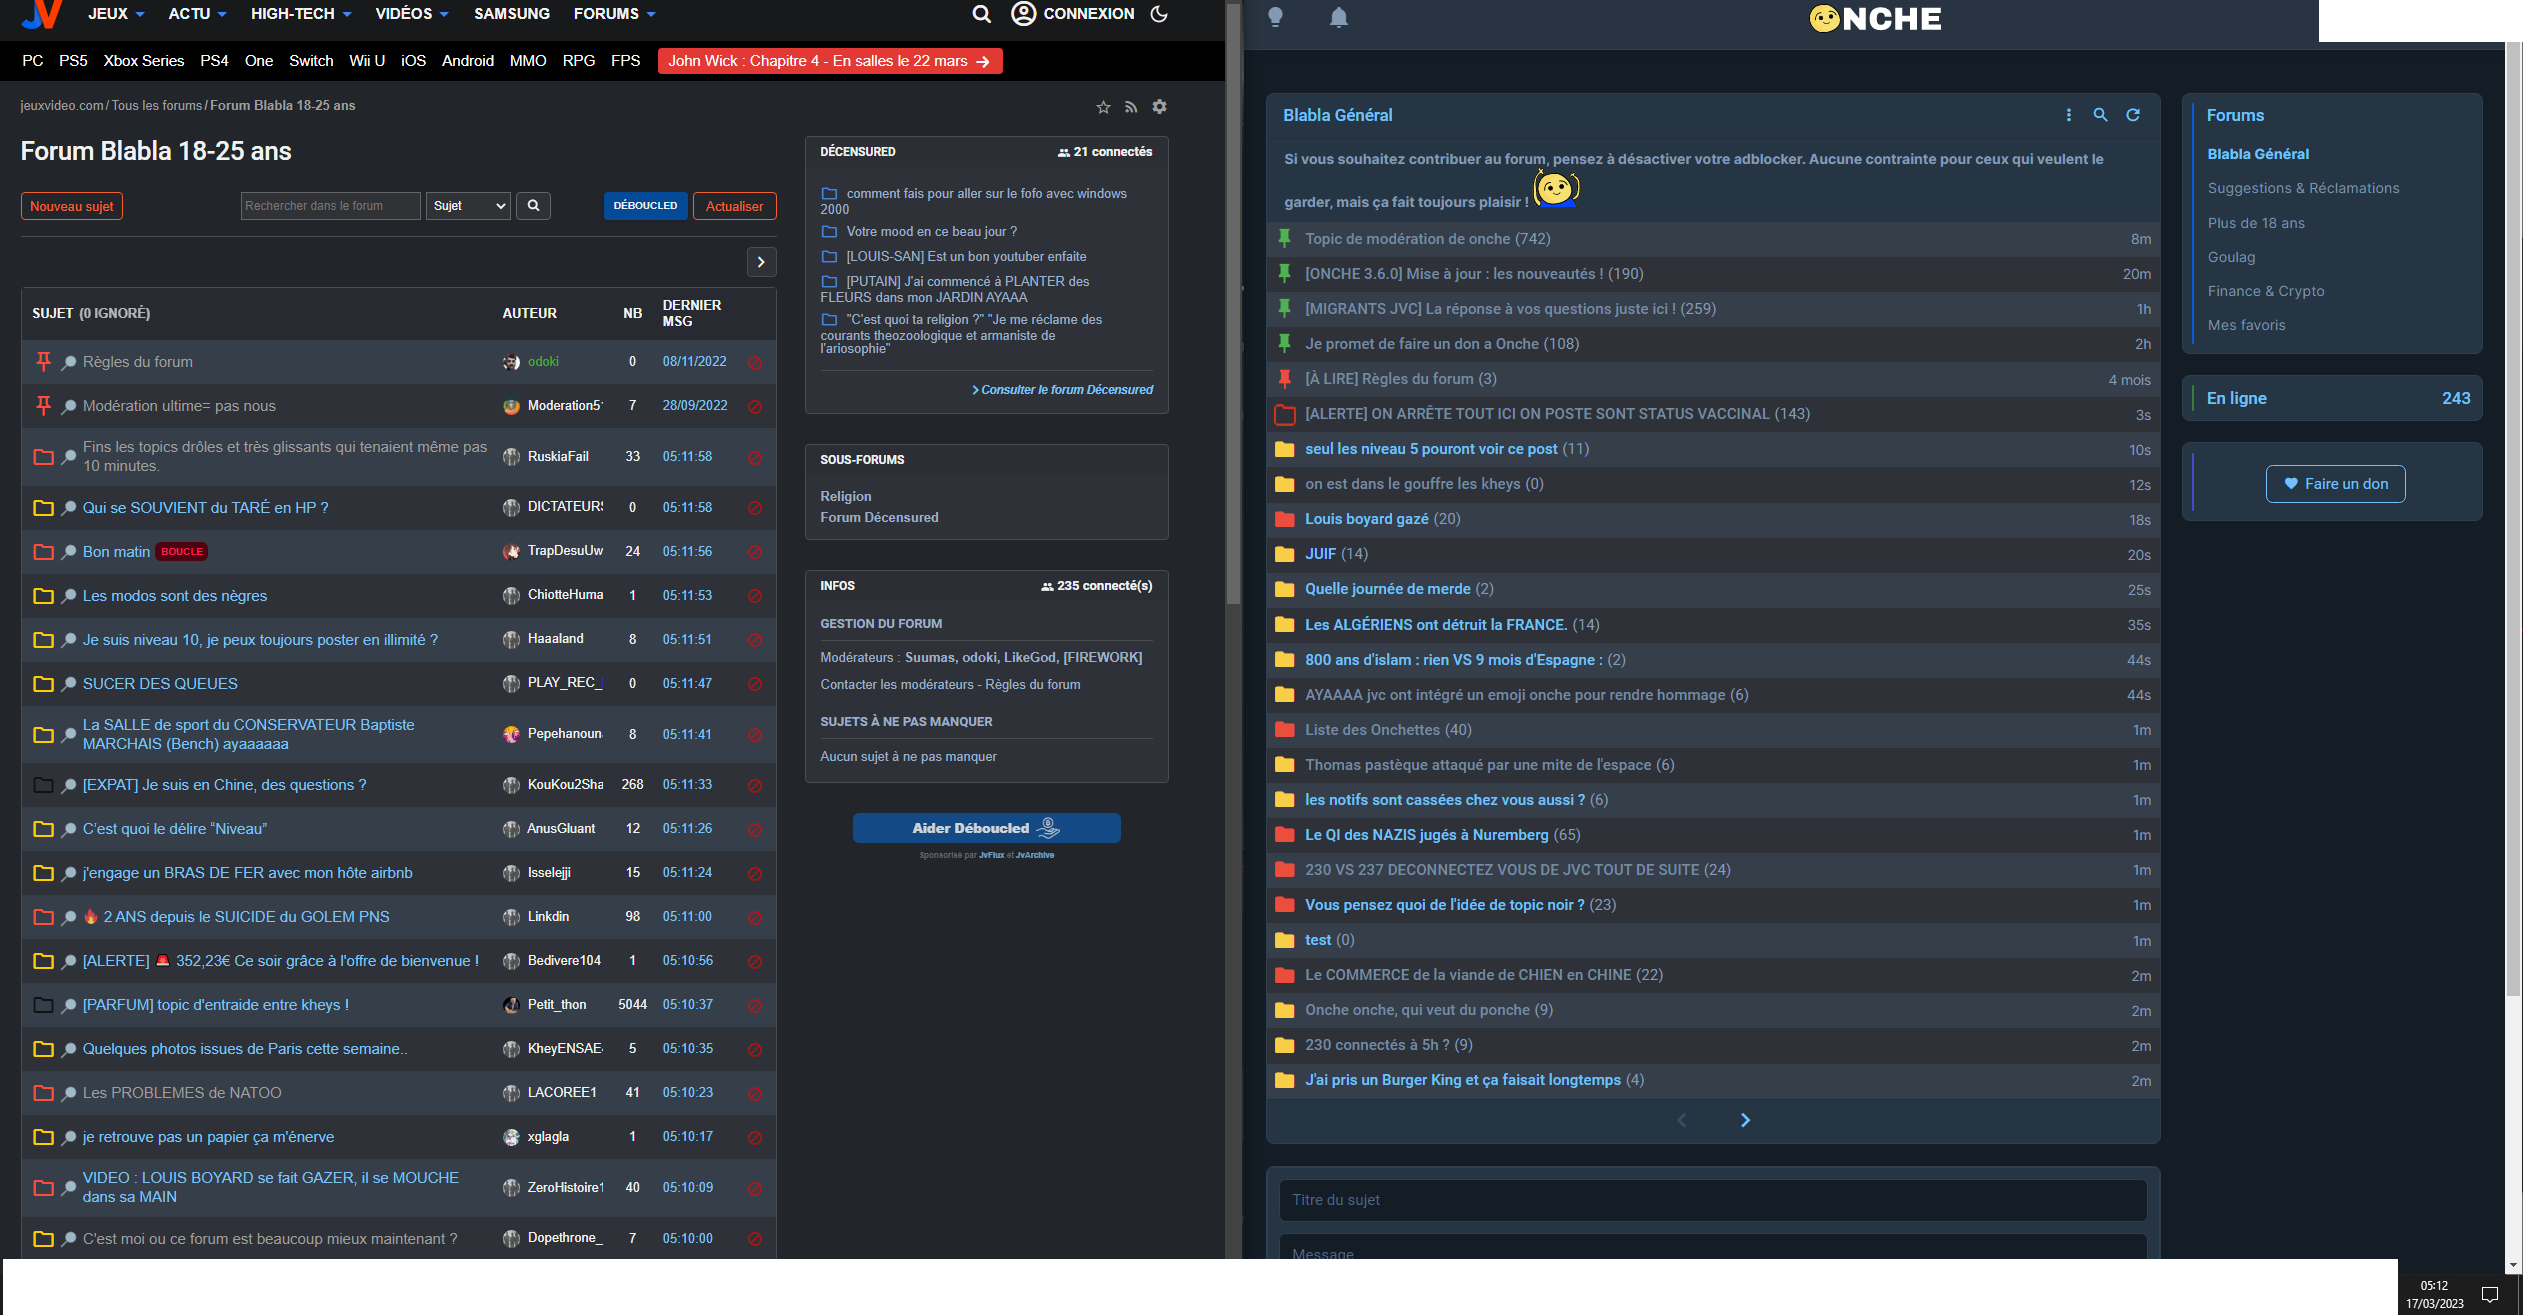This screenshot has width=2523, height=1315.
Task: Open the forum settings gear icon
Action: [x=1160, y=107]
